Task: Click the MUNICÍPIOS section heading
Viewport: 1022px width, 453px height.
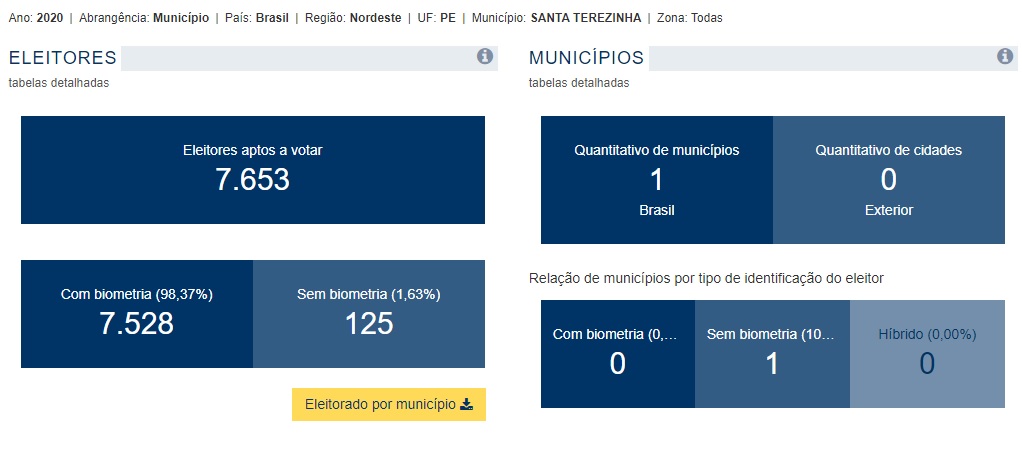Action: [586, 57]
